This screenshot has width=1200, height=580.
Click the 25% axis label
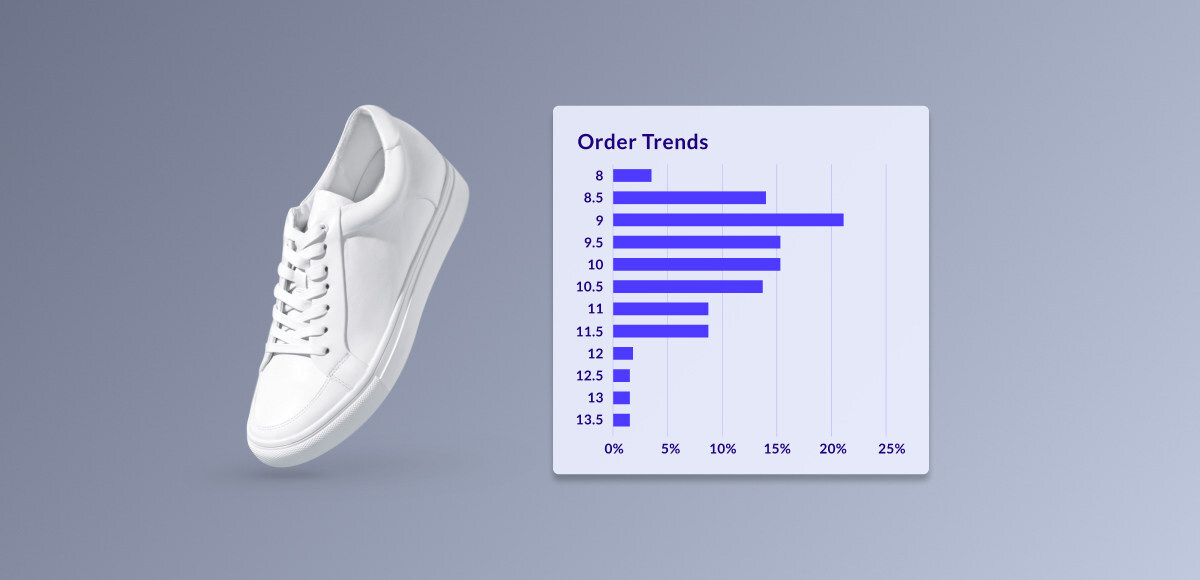891,449
